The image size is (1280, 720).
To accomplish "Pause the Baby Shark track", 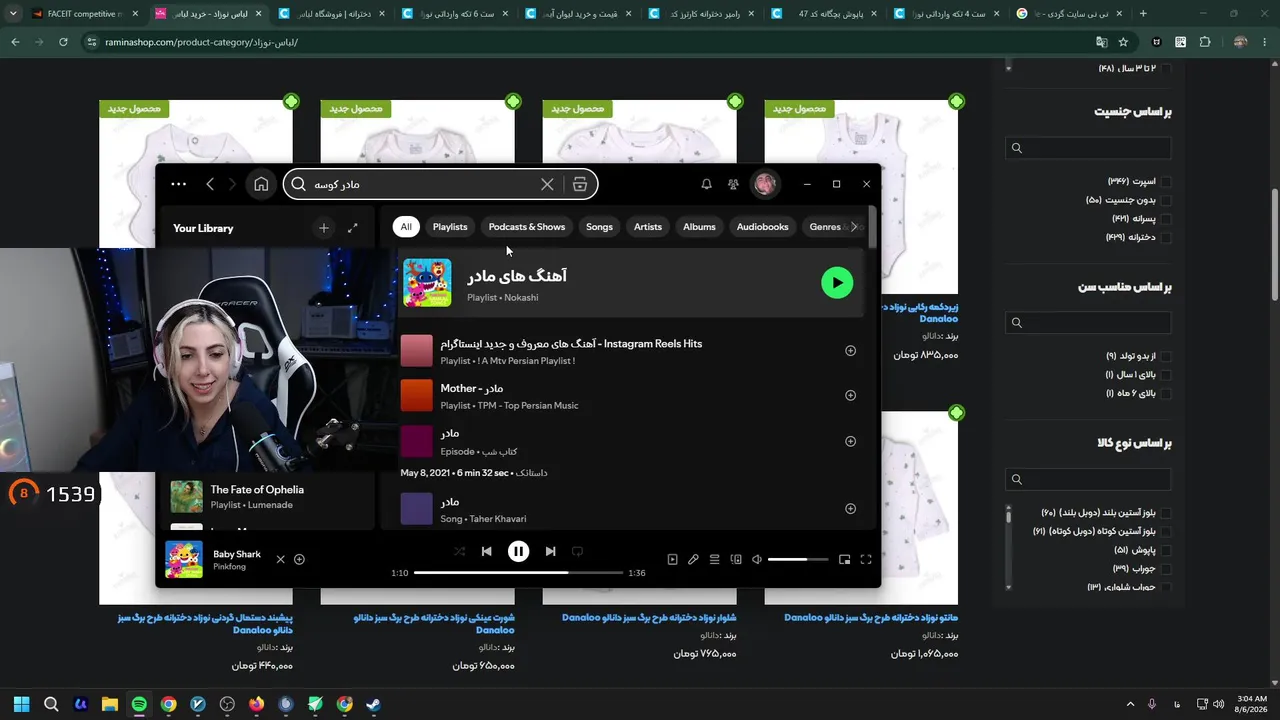I will coord(518,551).
